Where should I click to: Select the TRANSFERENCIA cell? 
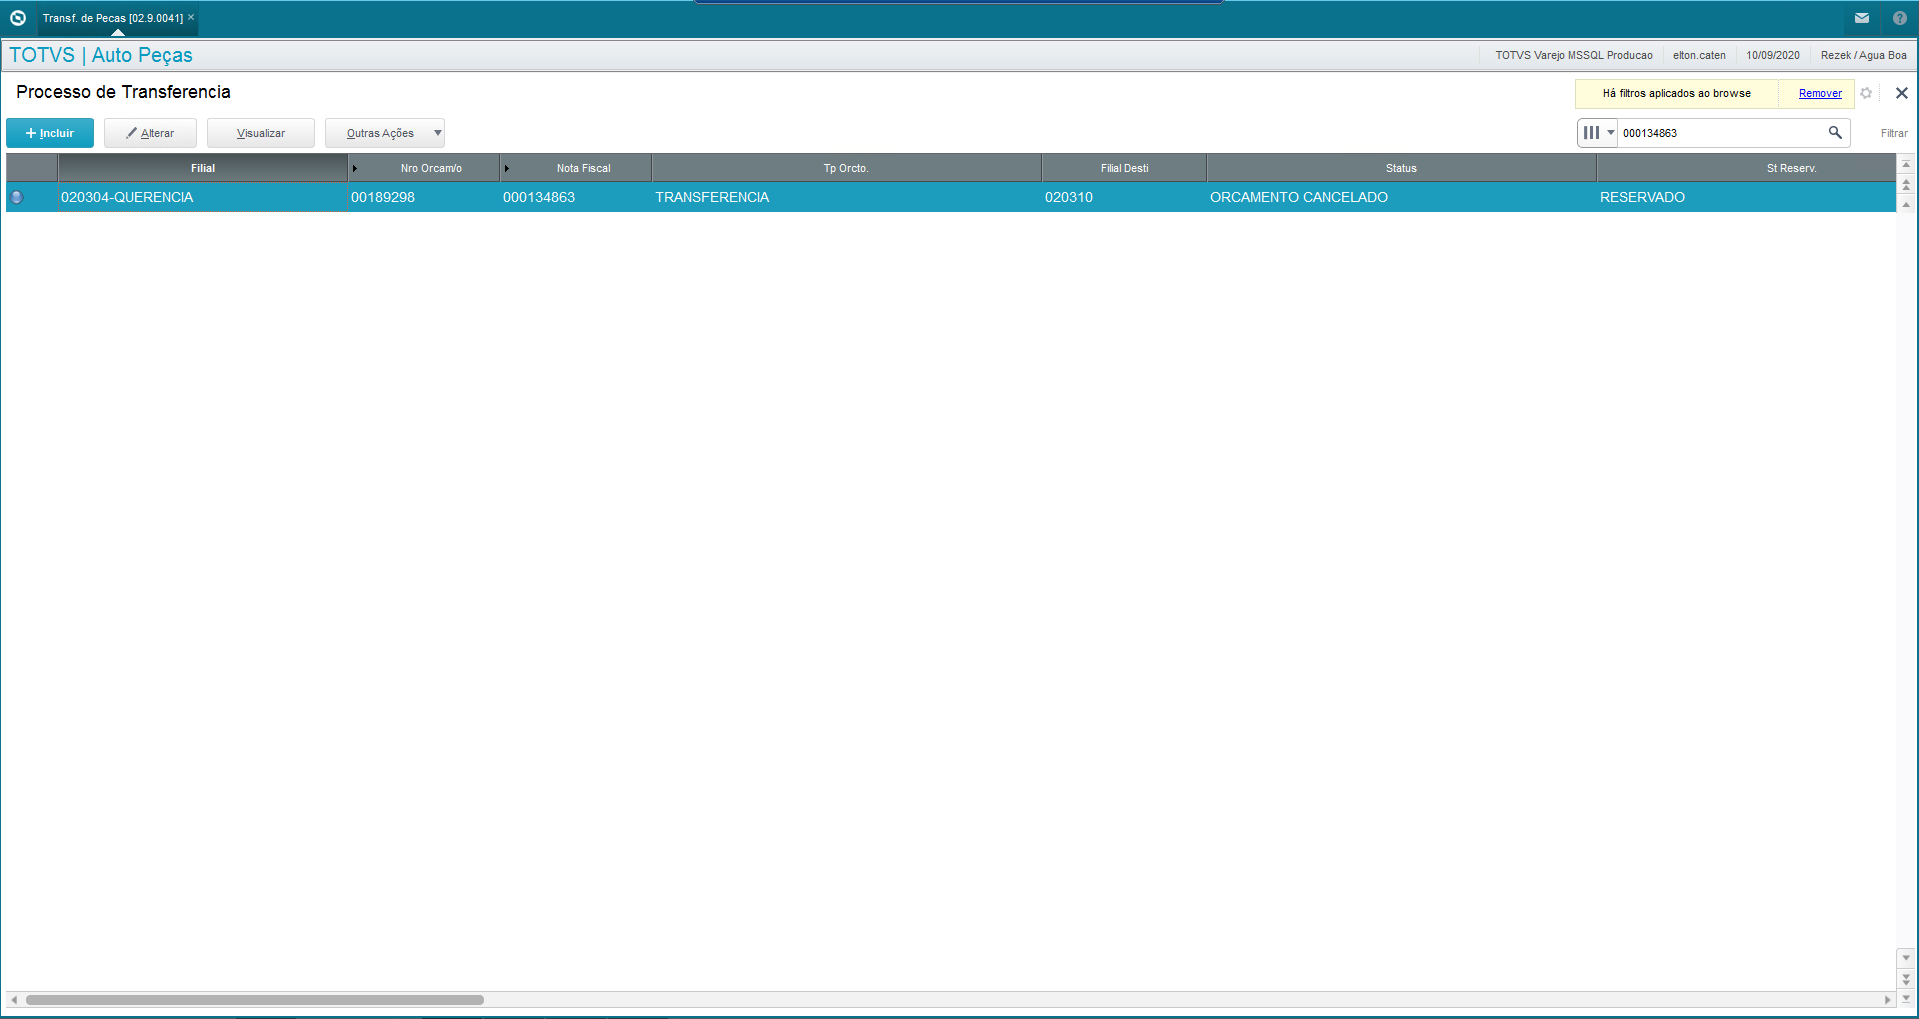pyautogui.click(x=846, y=197)
